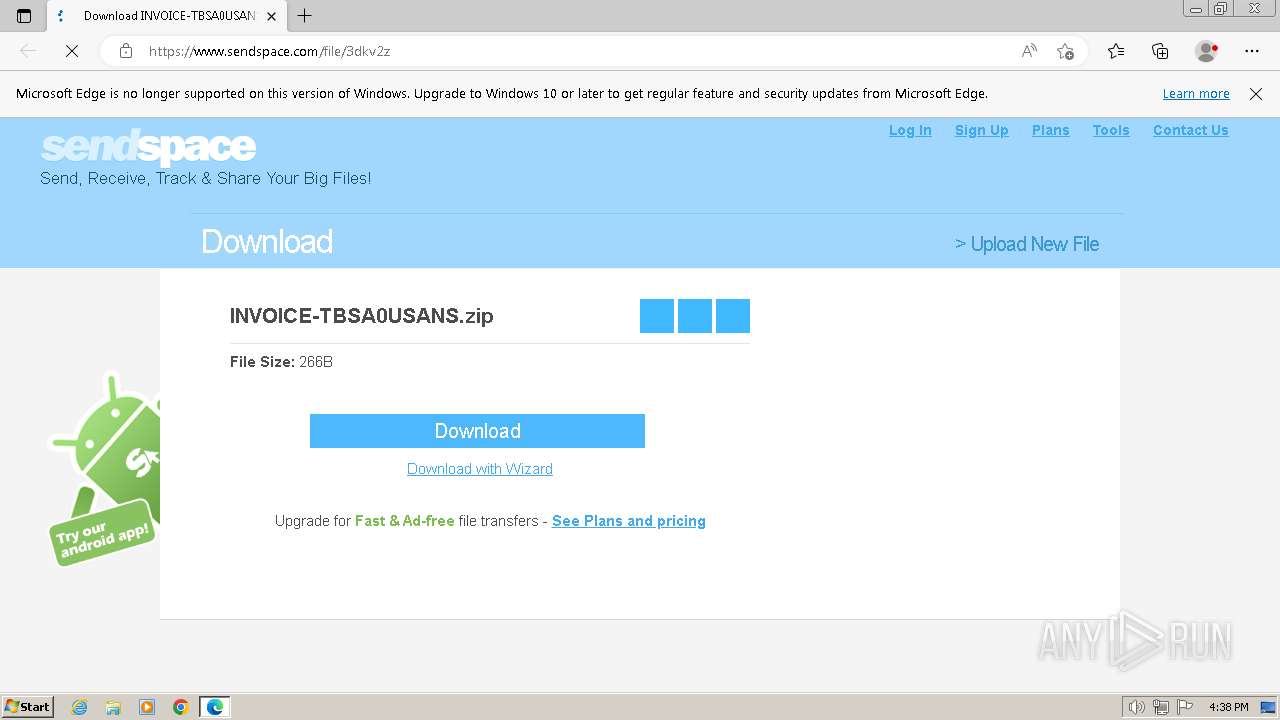The width and height of the screenshot is (1280, 720).
Task: Open Collections panel
Action: pyautogui.click(x=1160, y=51)
